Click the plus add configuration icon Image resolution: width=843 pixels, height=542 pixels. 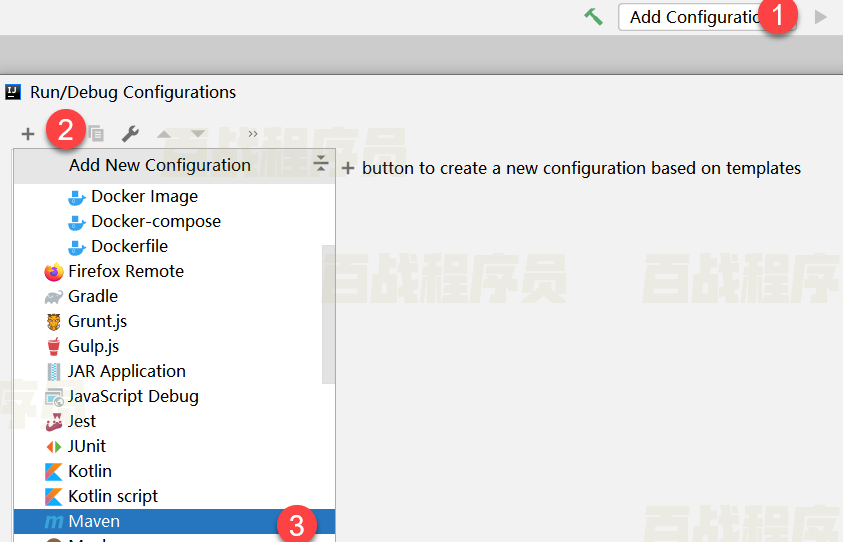(28, 133)
